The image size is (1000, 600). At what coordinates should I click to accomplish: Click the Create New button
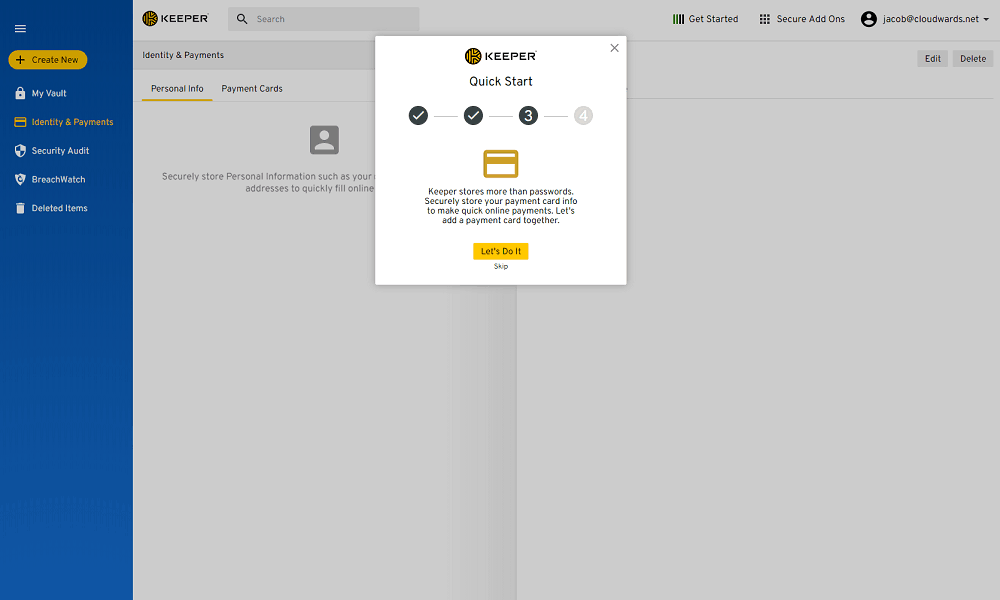tap(48, 60)
